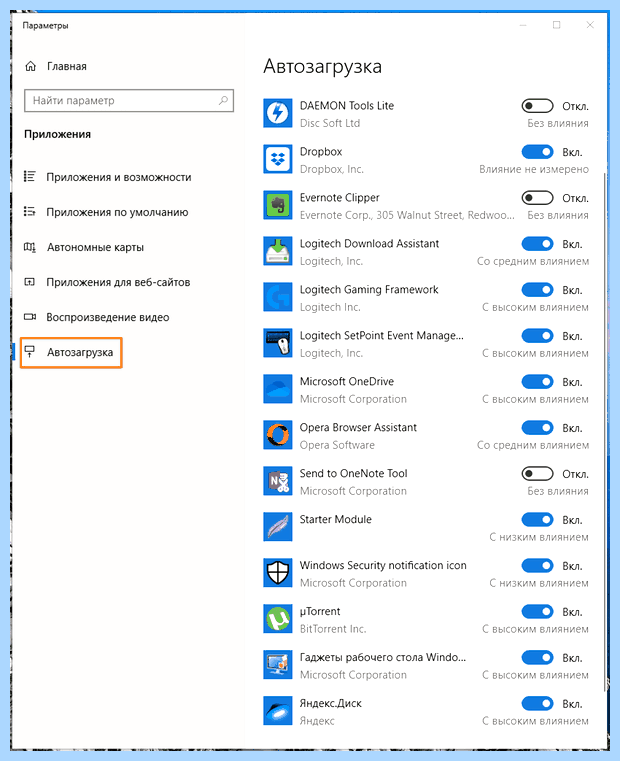Click the Opera Browser Assistant icon
This screenshot has height=761, width=620.
point(278,435)
